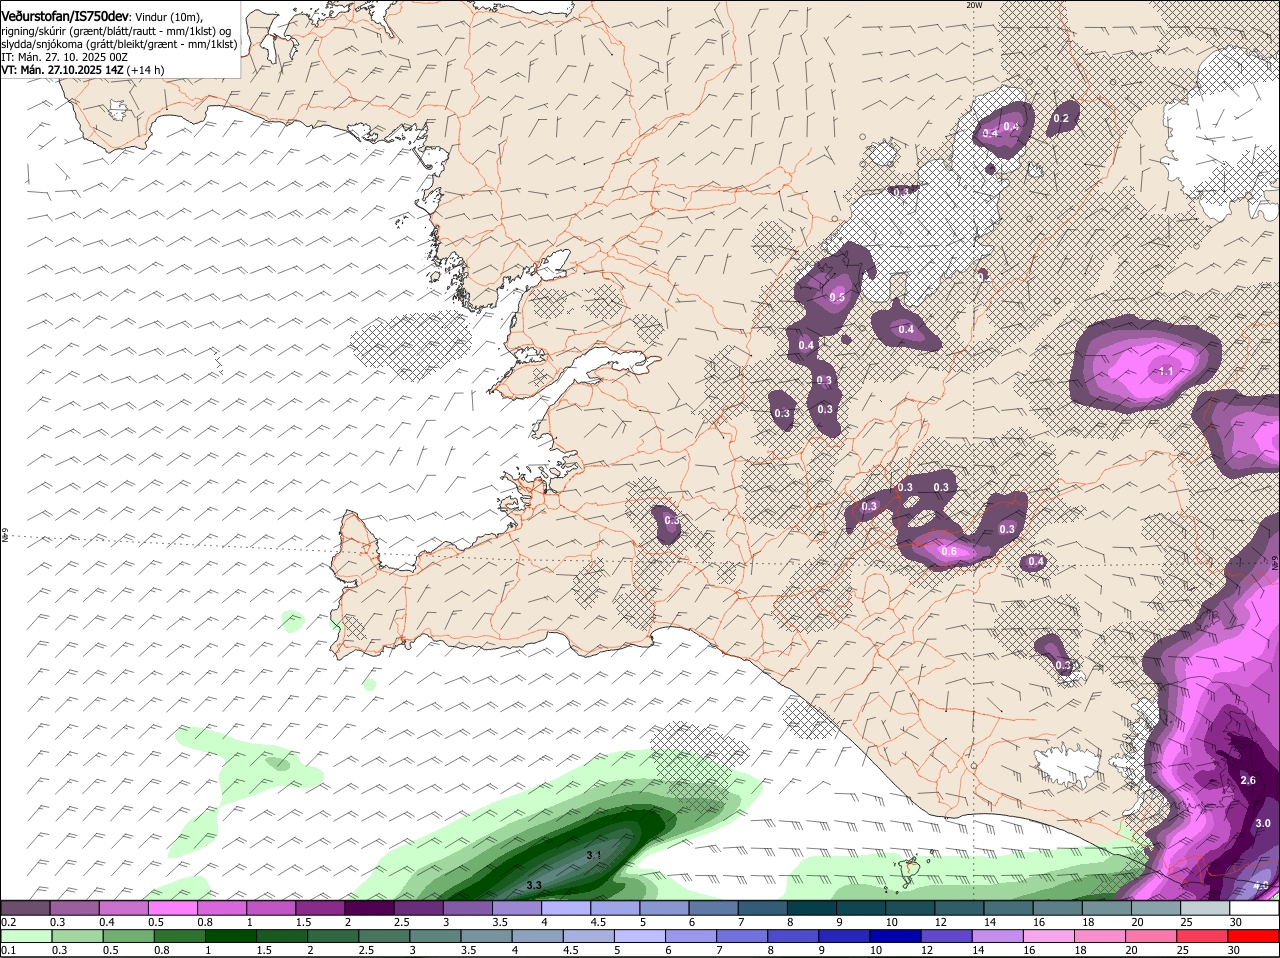Screen dimensions: 1280x958
Task: Click the lower legend row swatch labeled 2
Action: click(333, 936)
